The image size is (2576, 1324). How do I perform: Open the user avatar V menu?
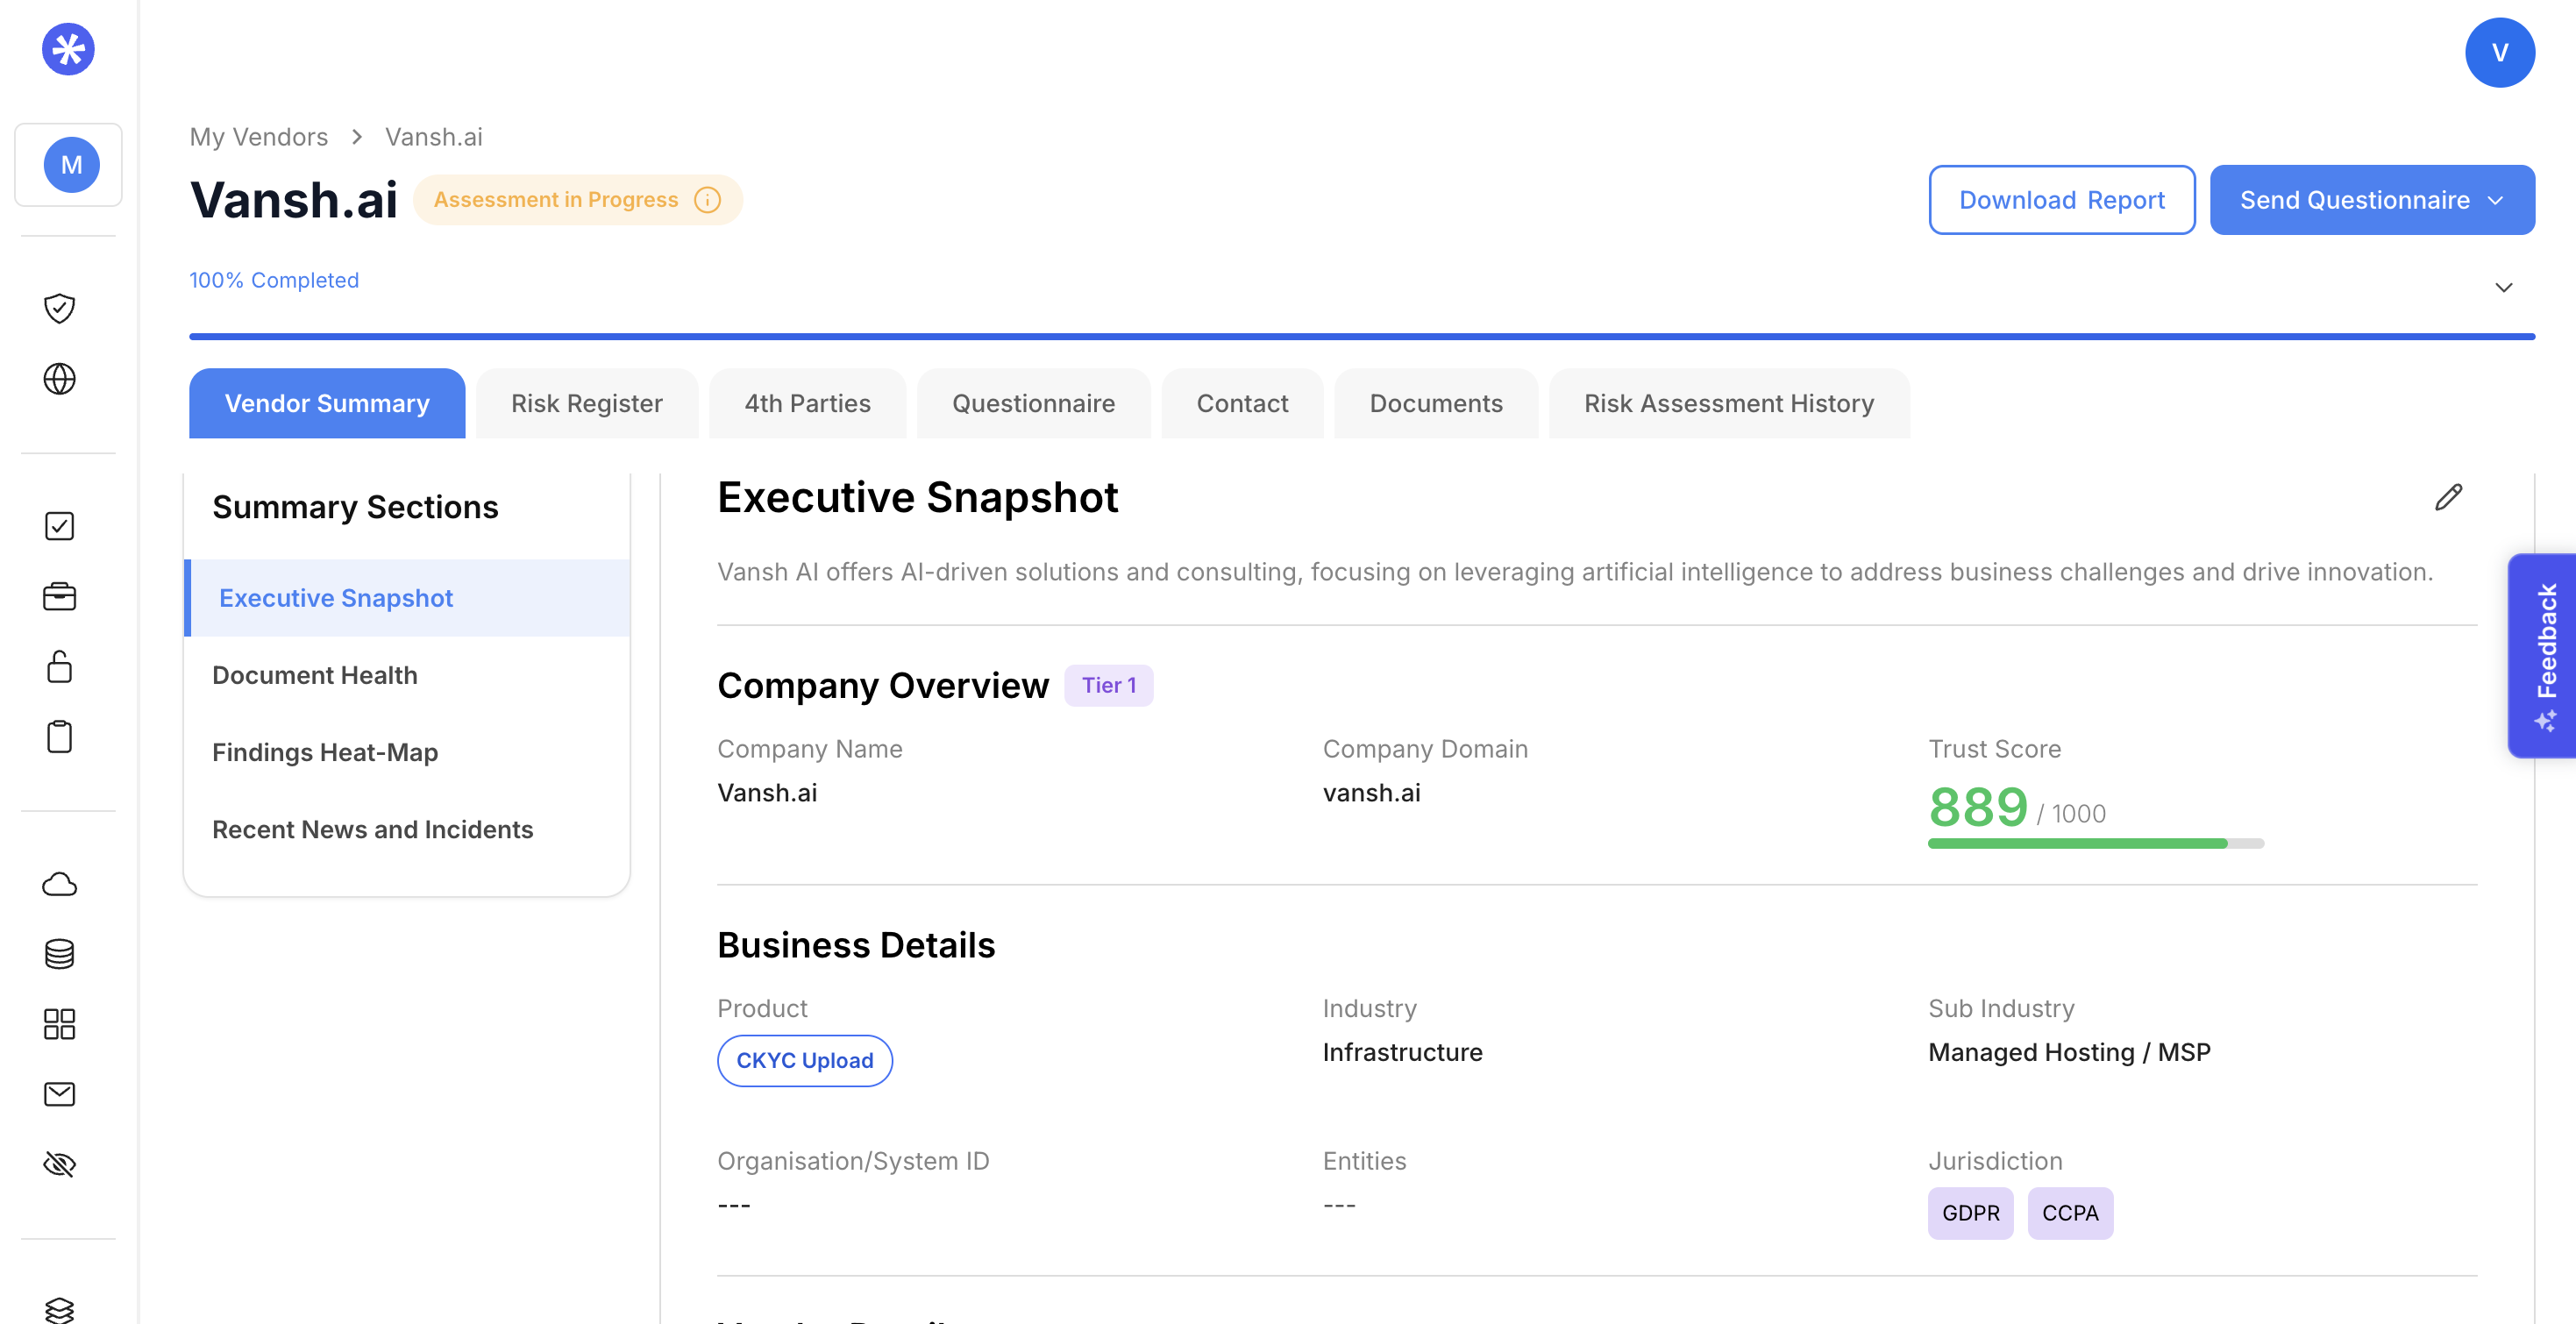2499,53
